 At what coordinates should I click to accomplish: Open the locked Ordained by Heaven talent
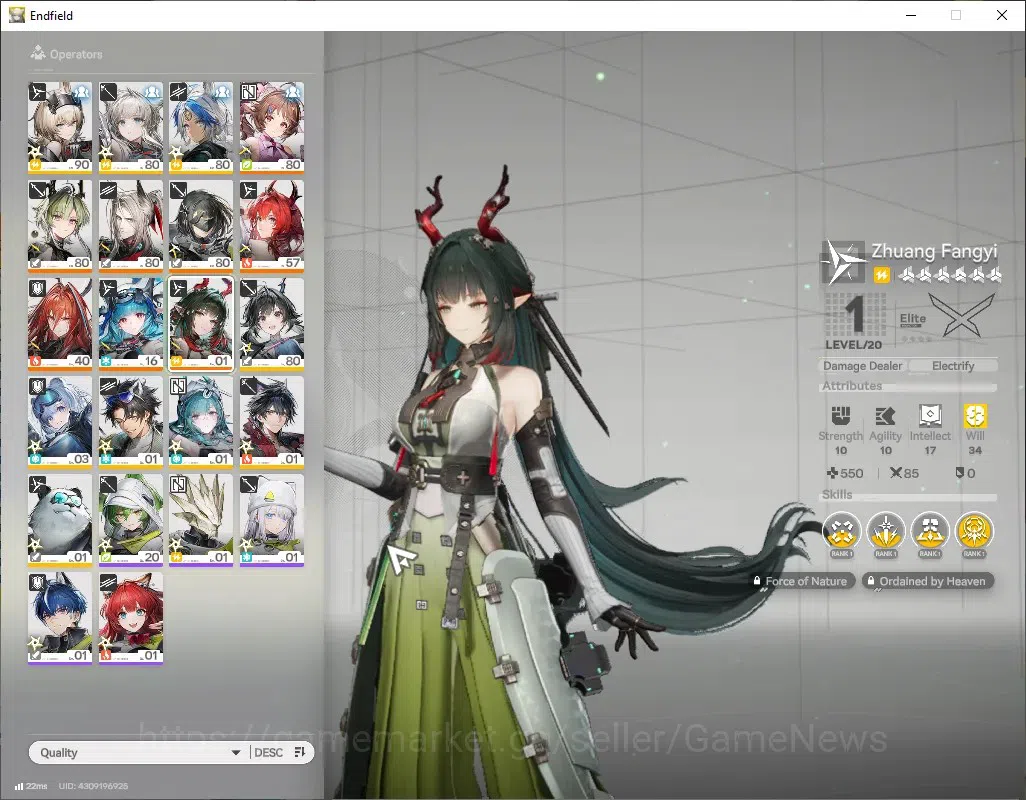(x=927, y=581)
